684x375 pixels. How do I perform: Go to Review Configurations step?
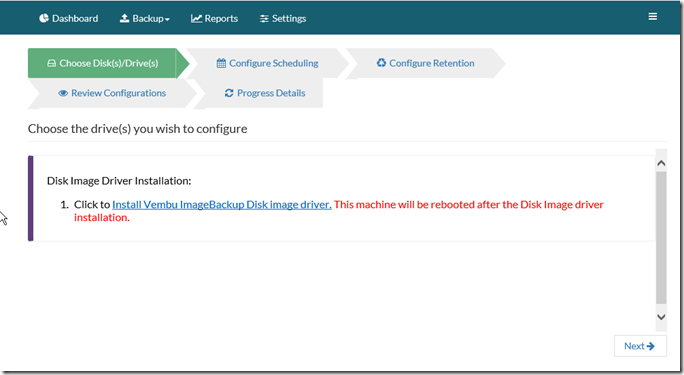pos(112,93)
